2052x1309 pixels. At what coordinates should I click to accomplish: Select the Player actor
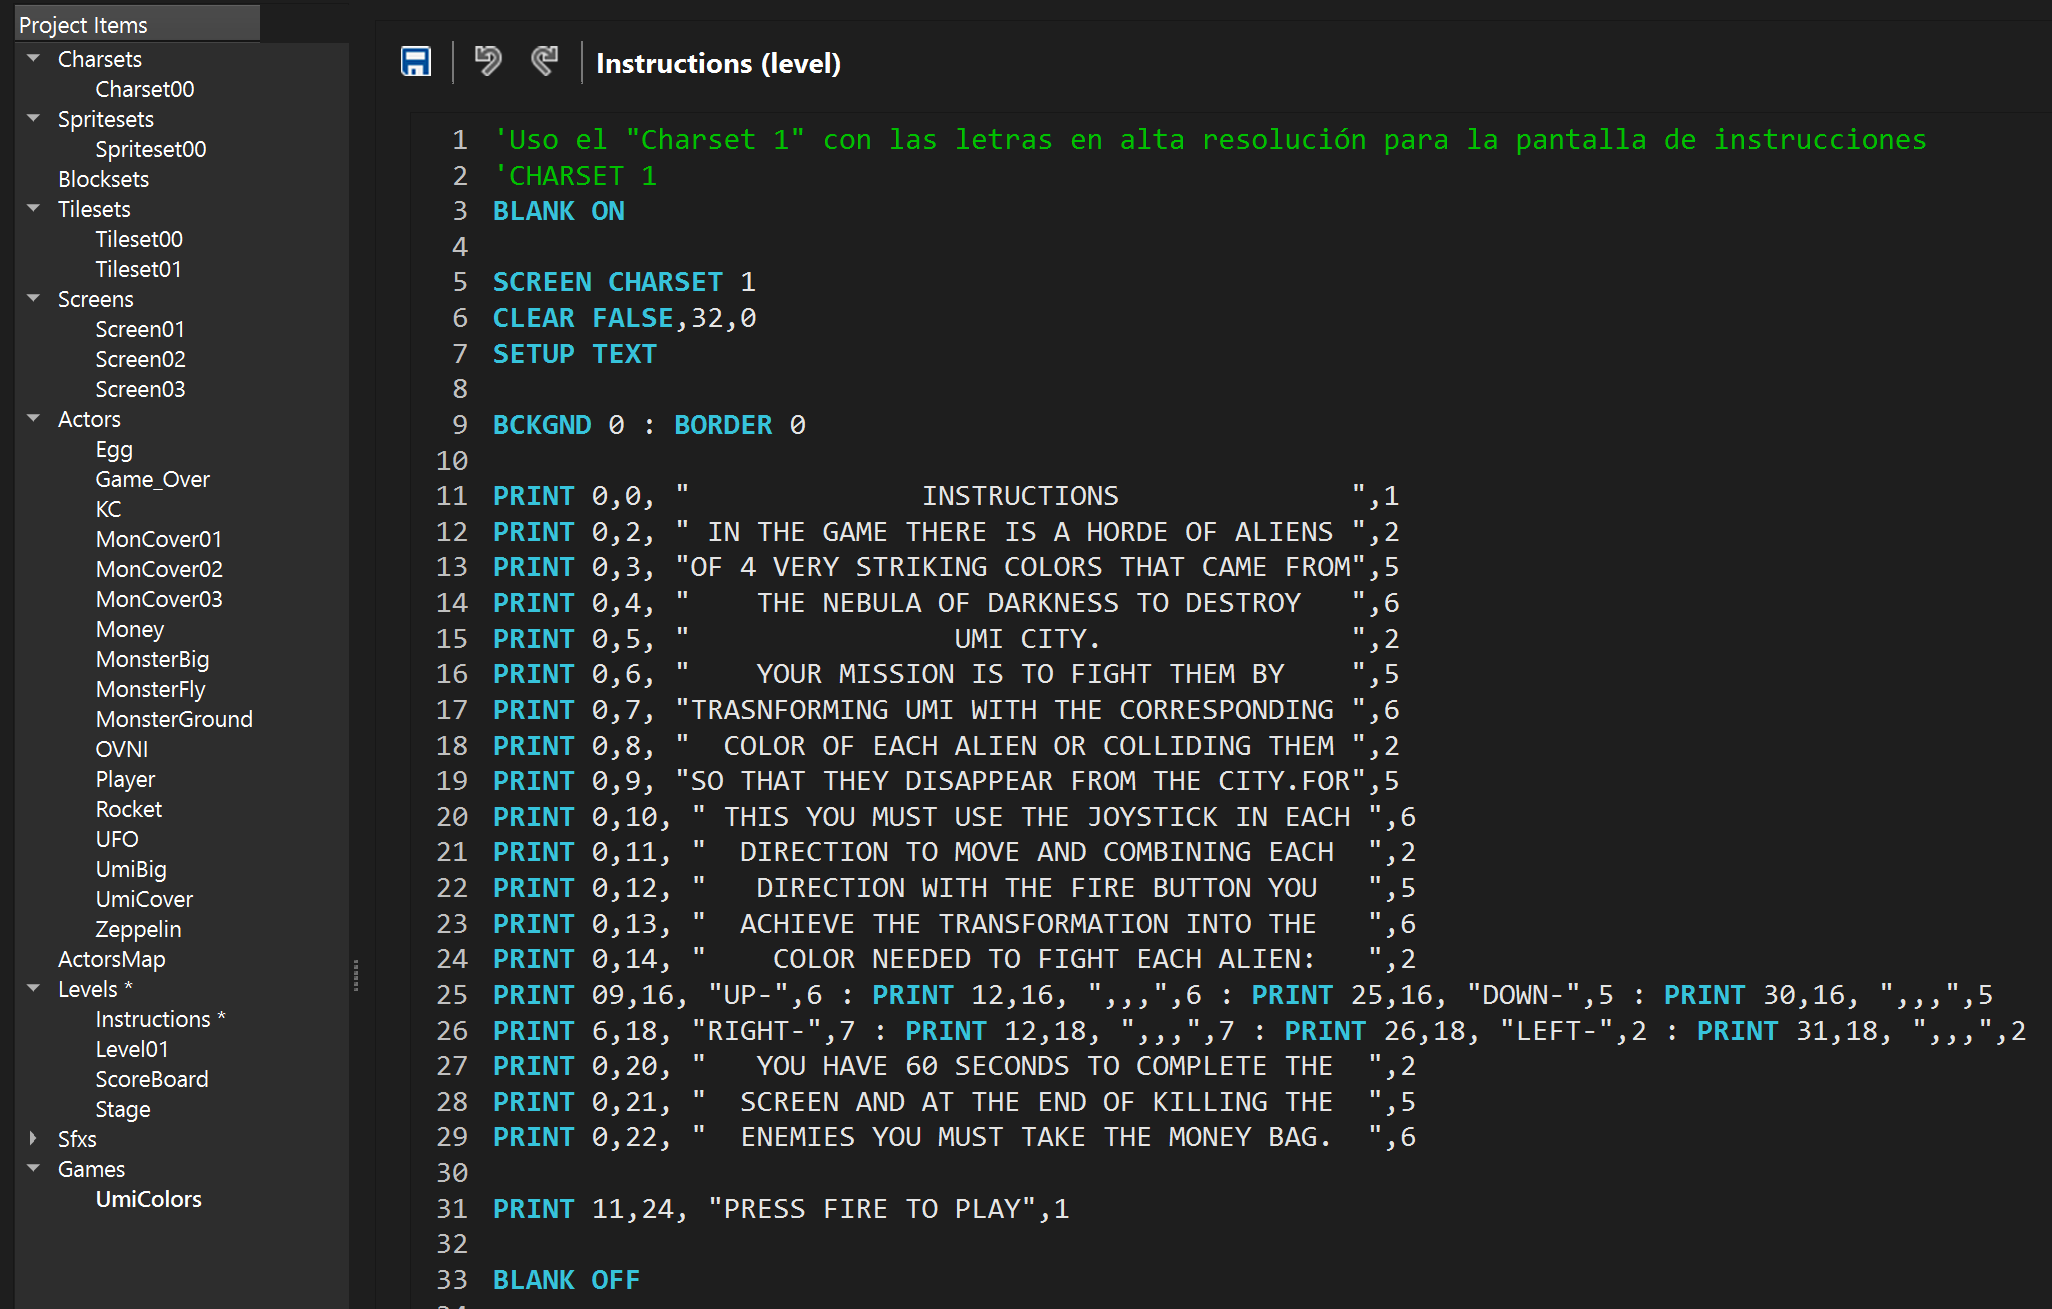pyautogui.click(x=125, y=779)
